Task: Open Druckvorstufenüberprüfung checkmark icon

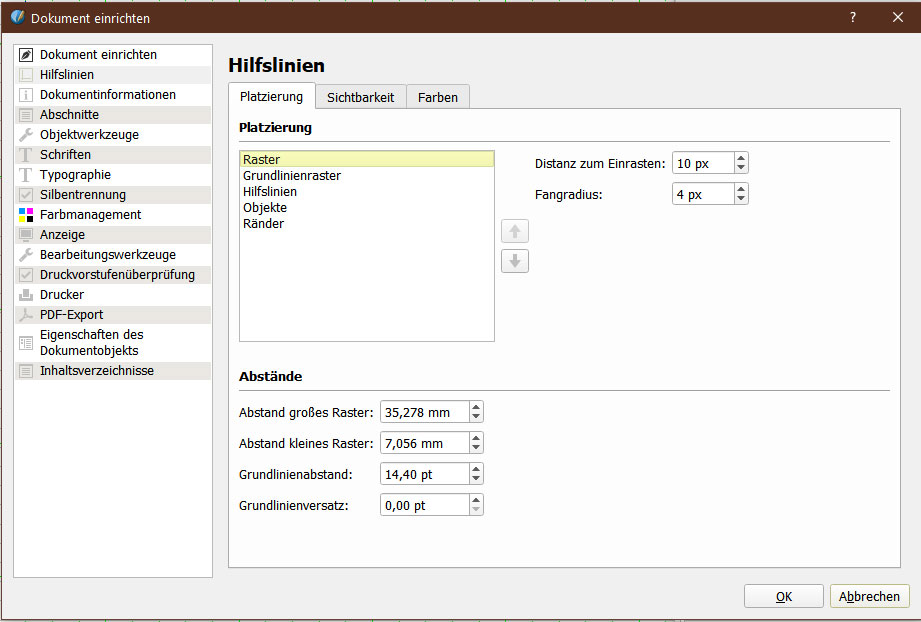Action: [26, 275]
